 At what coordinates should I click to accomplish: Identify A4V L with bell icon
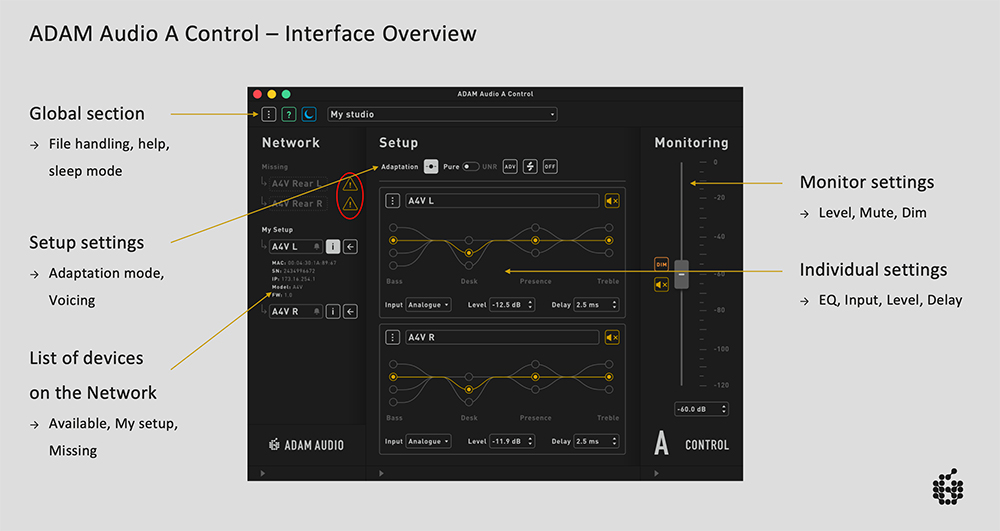point(316,247)
